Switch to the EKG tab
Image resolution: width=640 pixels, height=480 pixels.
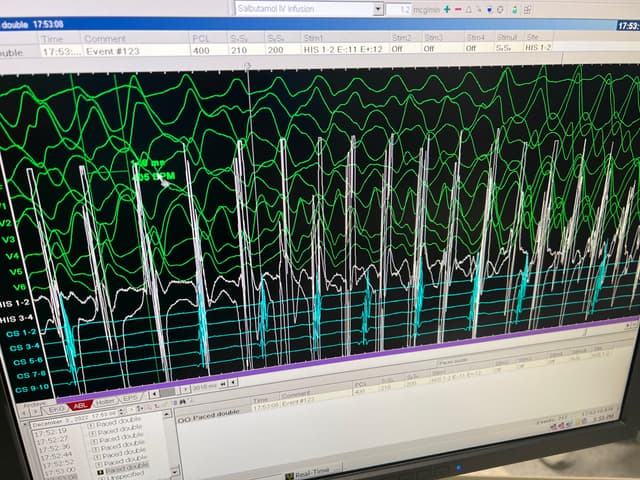click(x=56, y=409)
